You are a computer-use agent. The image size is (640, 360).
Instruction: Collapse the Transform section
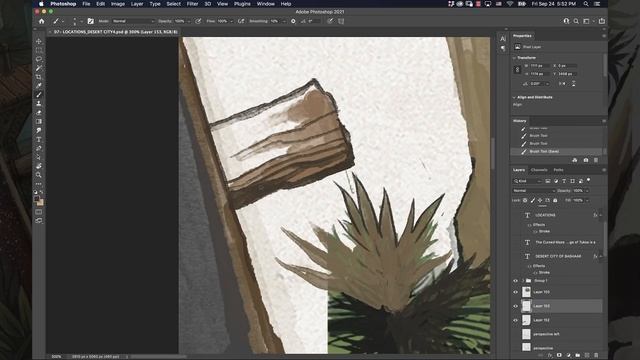click(514, 58)
